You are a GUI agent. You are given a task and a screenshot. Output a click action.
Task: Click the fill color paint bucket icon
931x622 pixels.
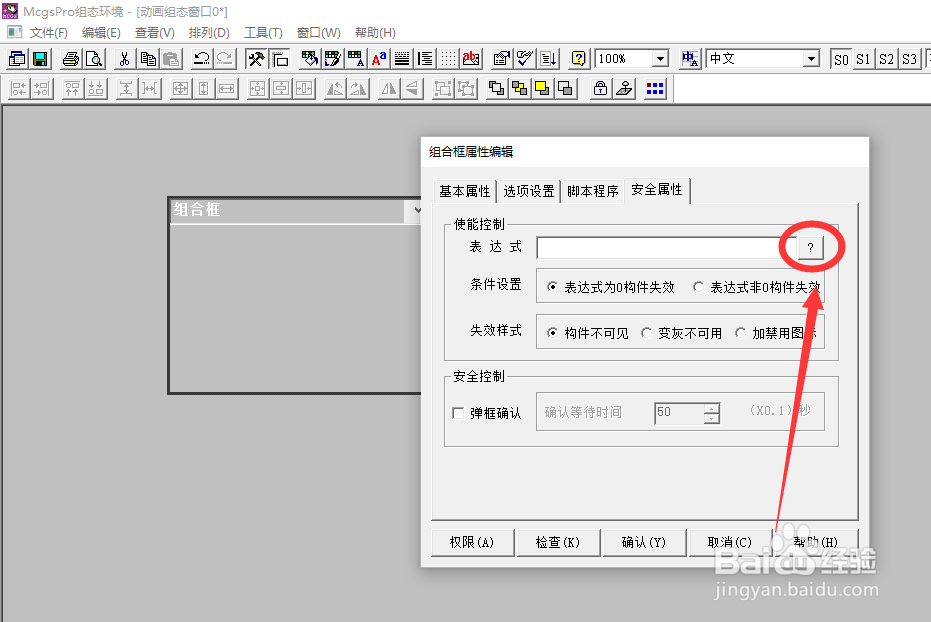309,59
